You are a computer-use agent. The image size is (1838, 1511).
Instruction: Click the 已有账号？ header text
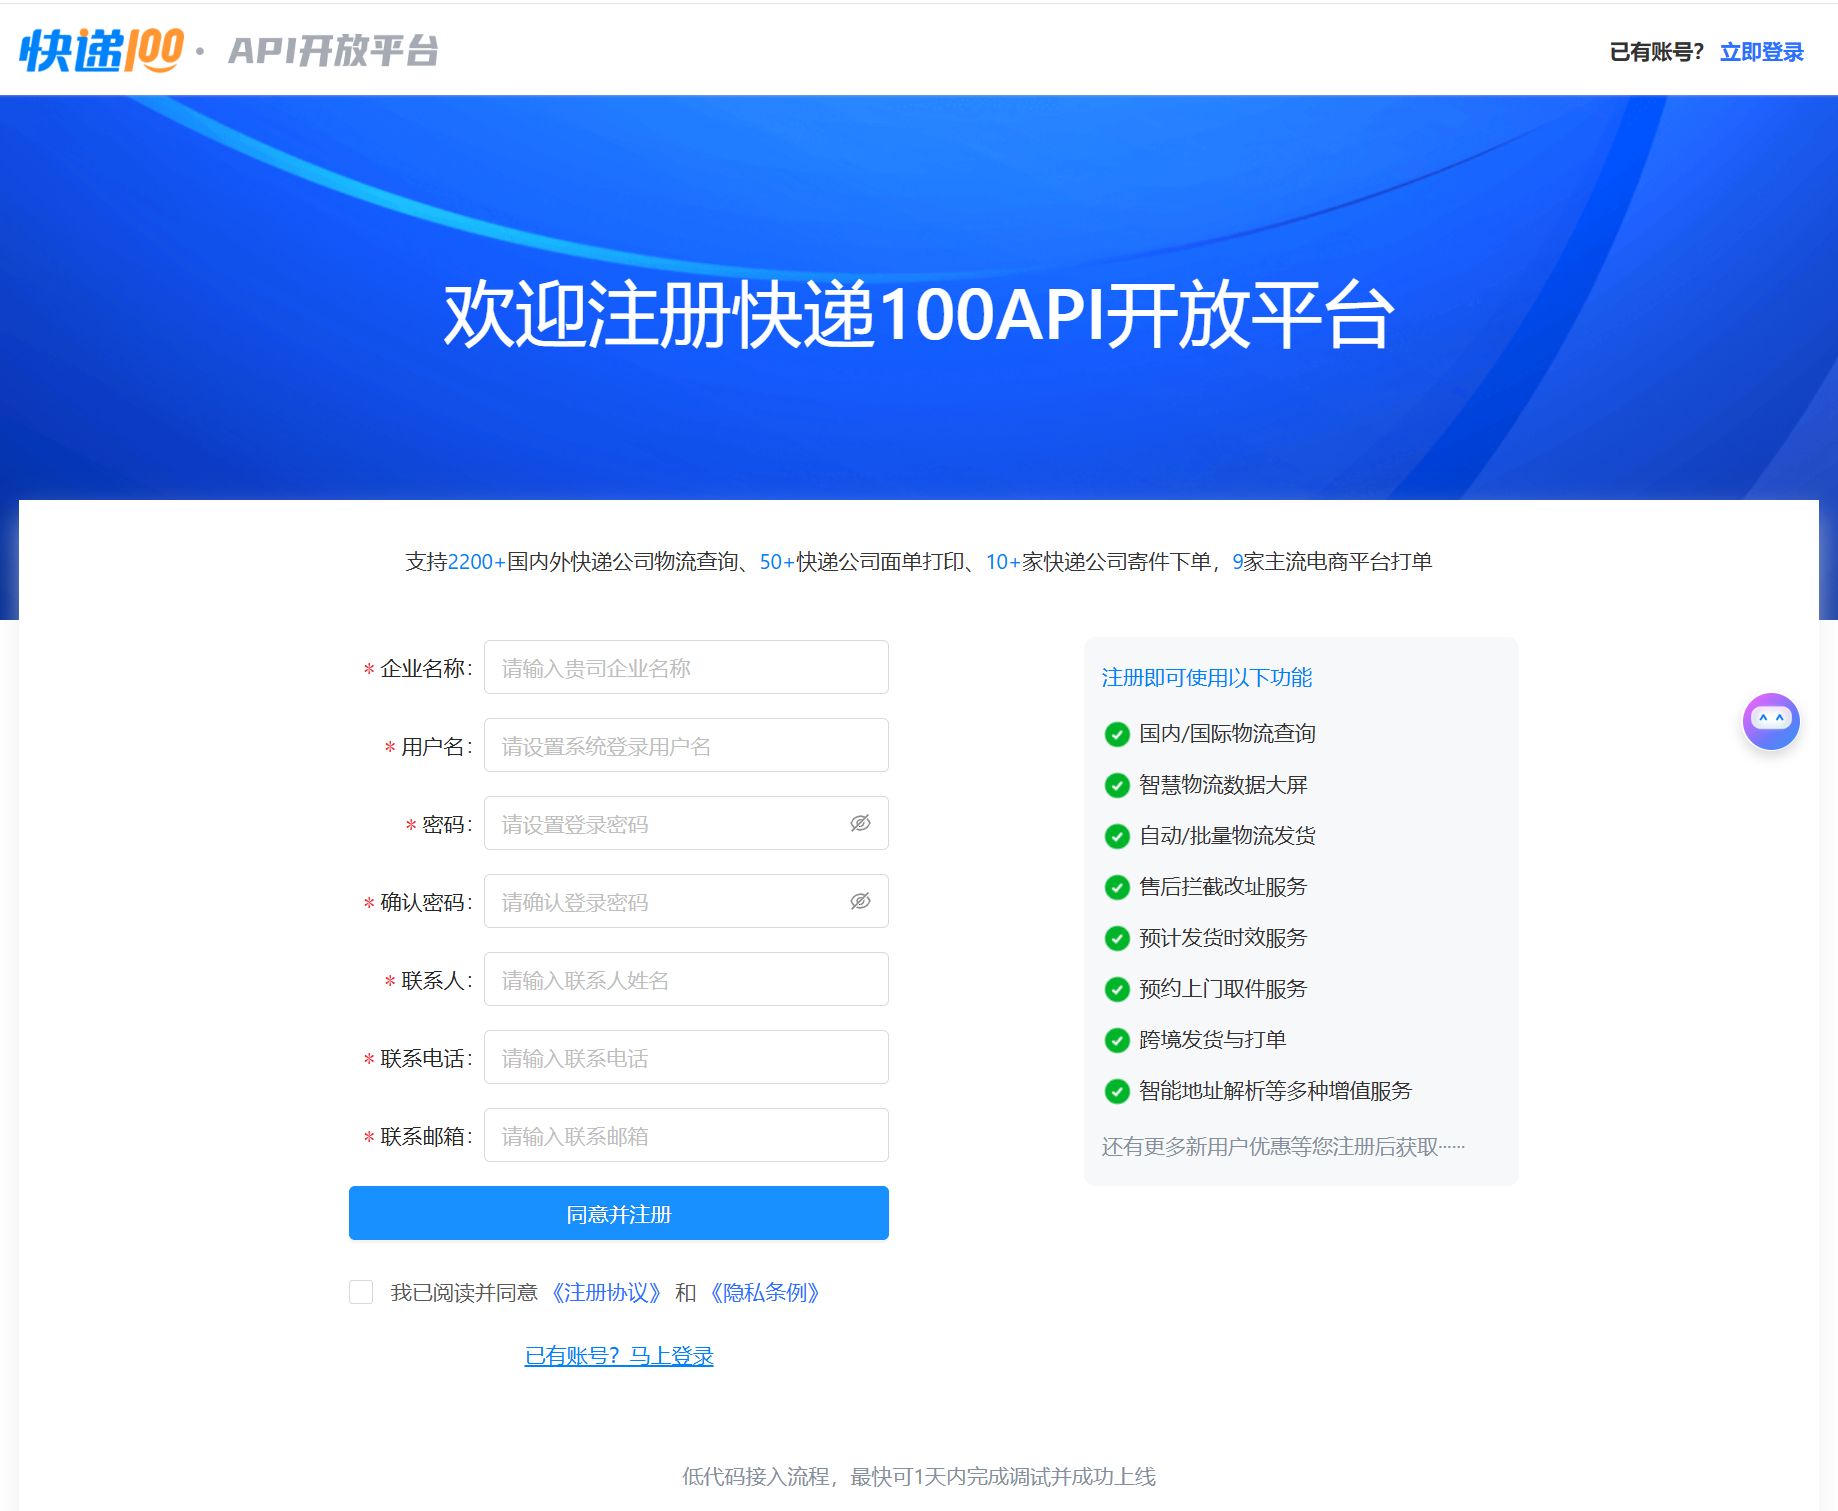[1657, 52]
